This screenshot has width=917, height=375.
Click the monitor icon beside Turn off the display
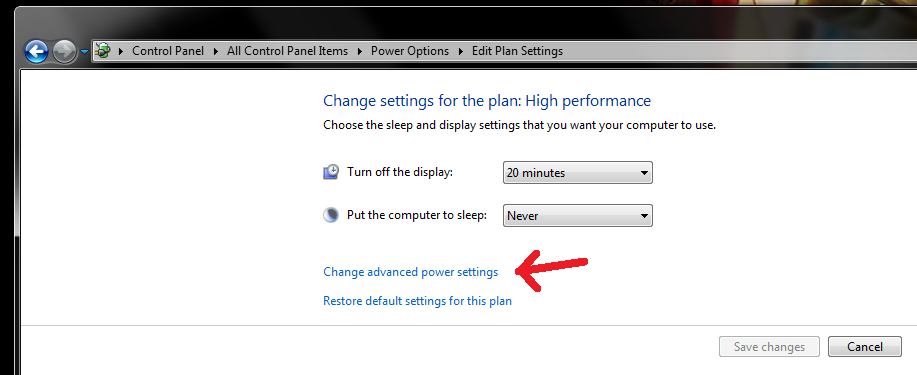(331, 172)
